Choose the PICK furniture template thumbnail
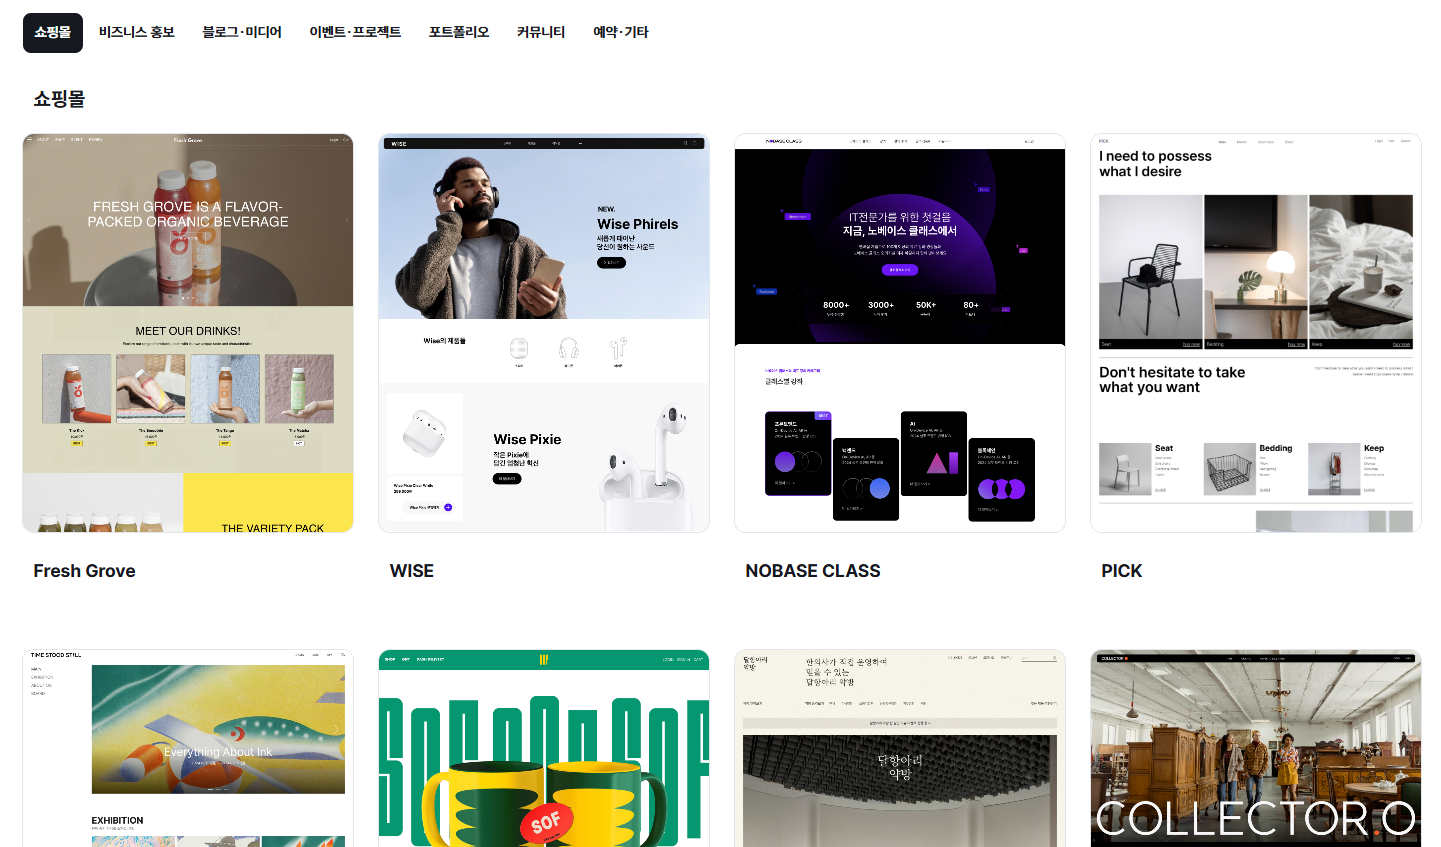1441x847 pixels. click(x=1256, y=333)
